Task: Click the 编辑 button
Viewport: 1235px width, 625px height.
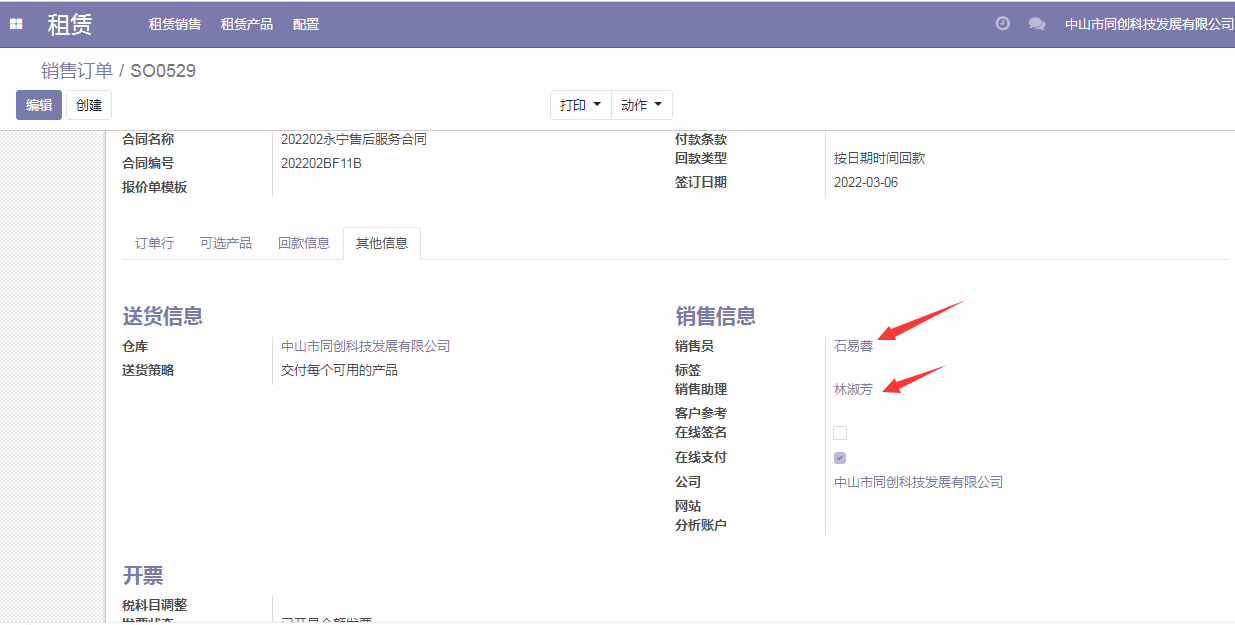Action: coord(39,105)
